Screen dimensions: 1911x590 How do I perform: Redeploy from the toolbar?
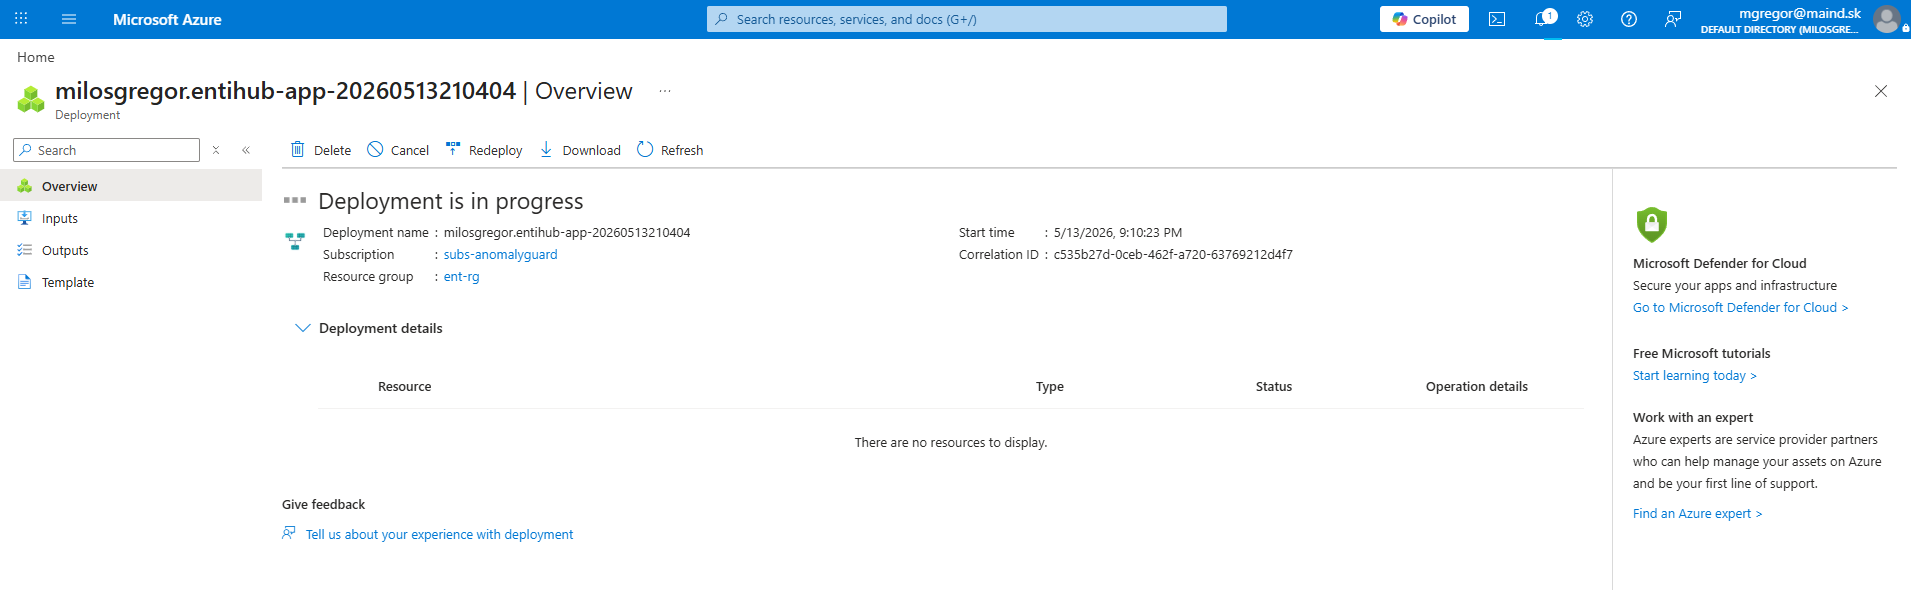[484, 150]
